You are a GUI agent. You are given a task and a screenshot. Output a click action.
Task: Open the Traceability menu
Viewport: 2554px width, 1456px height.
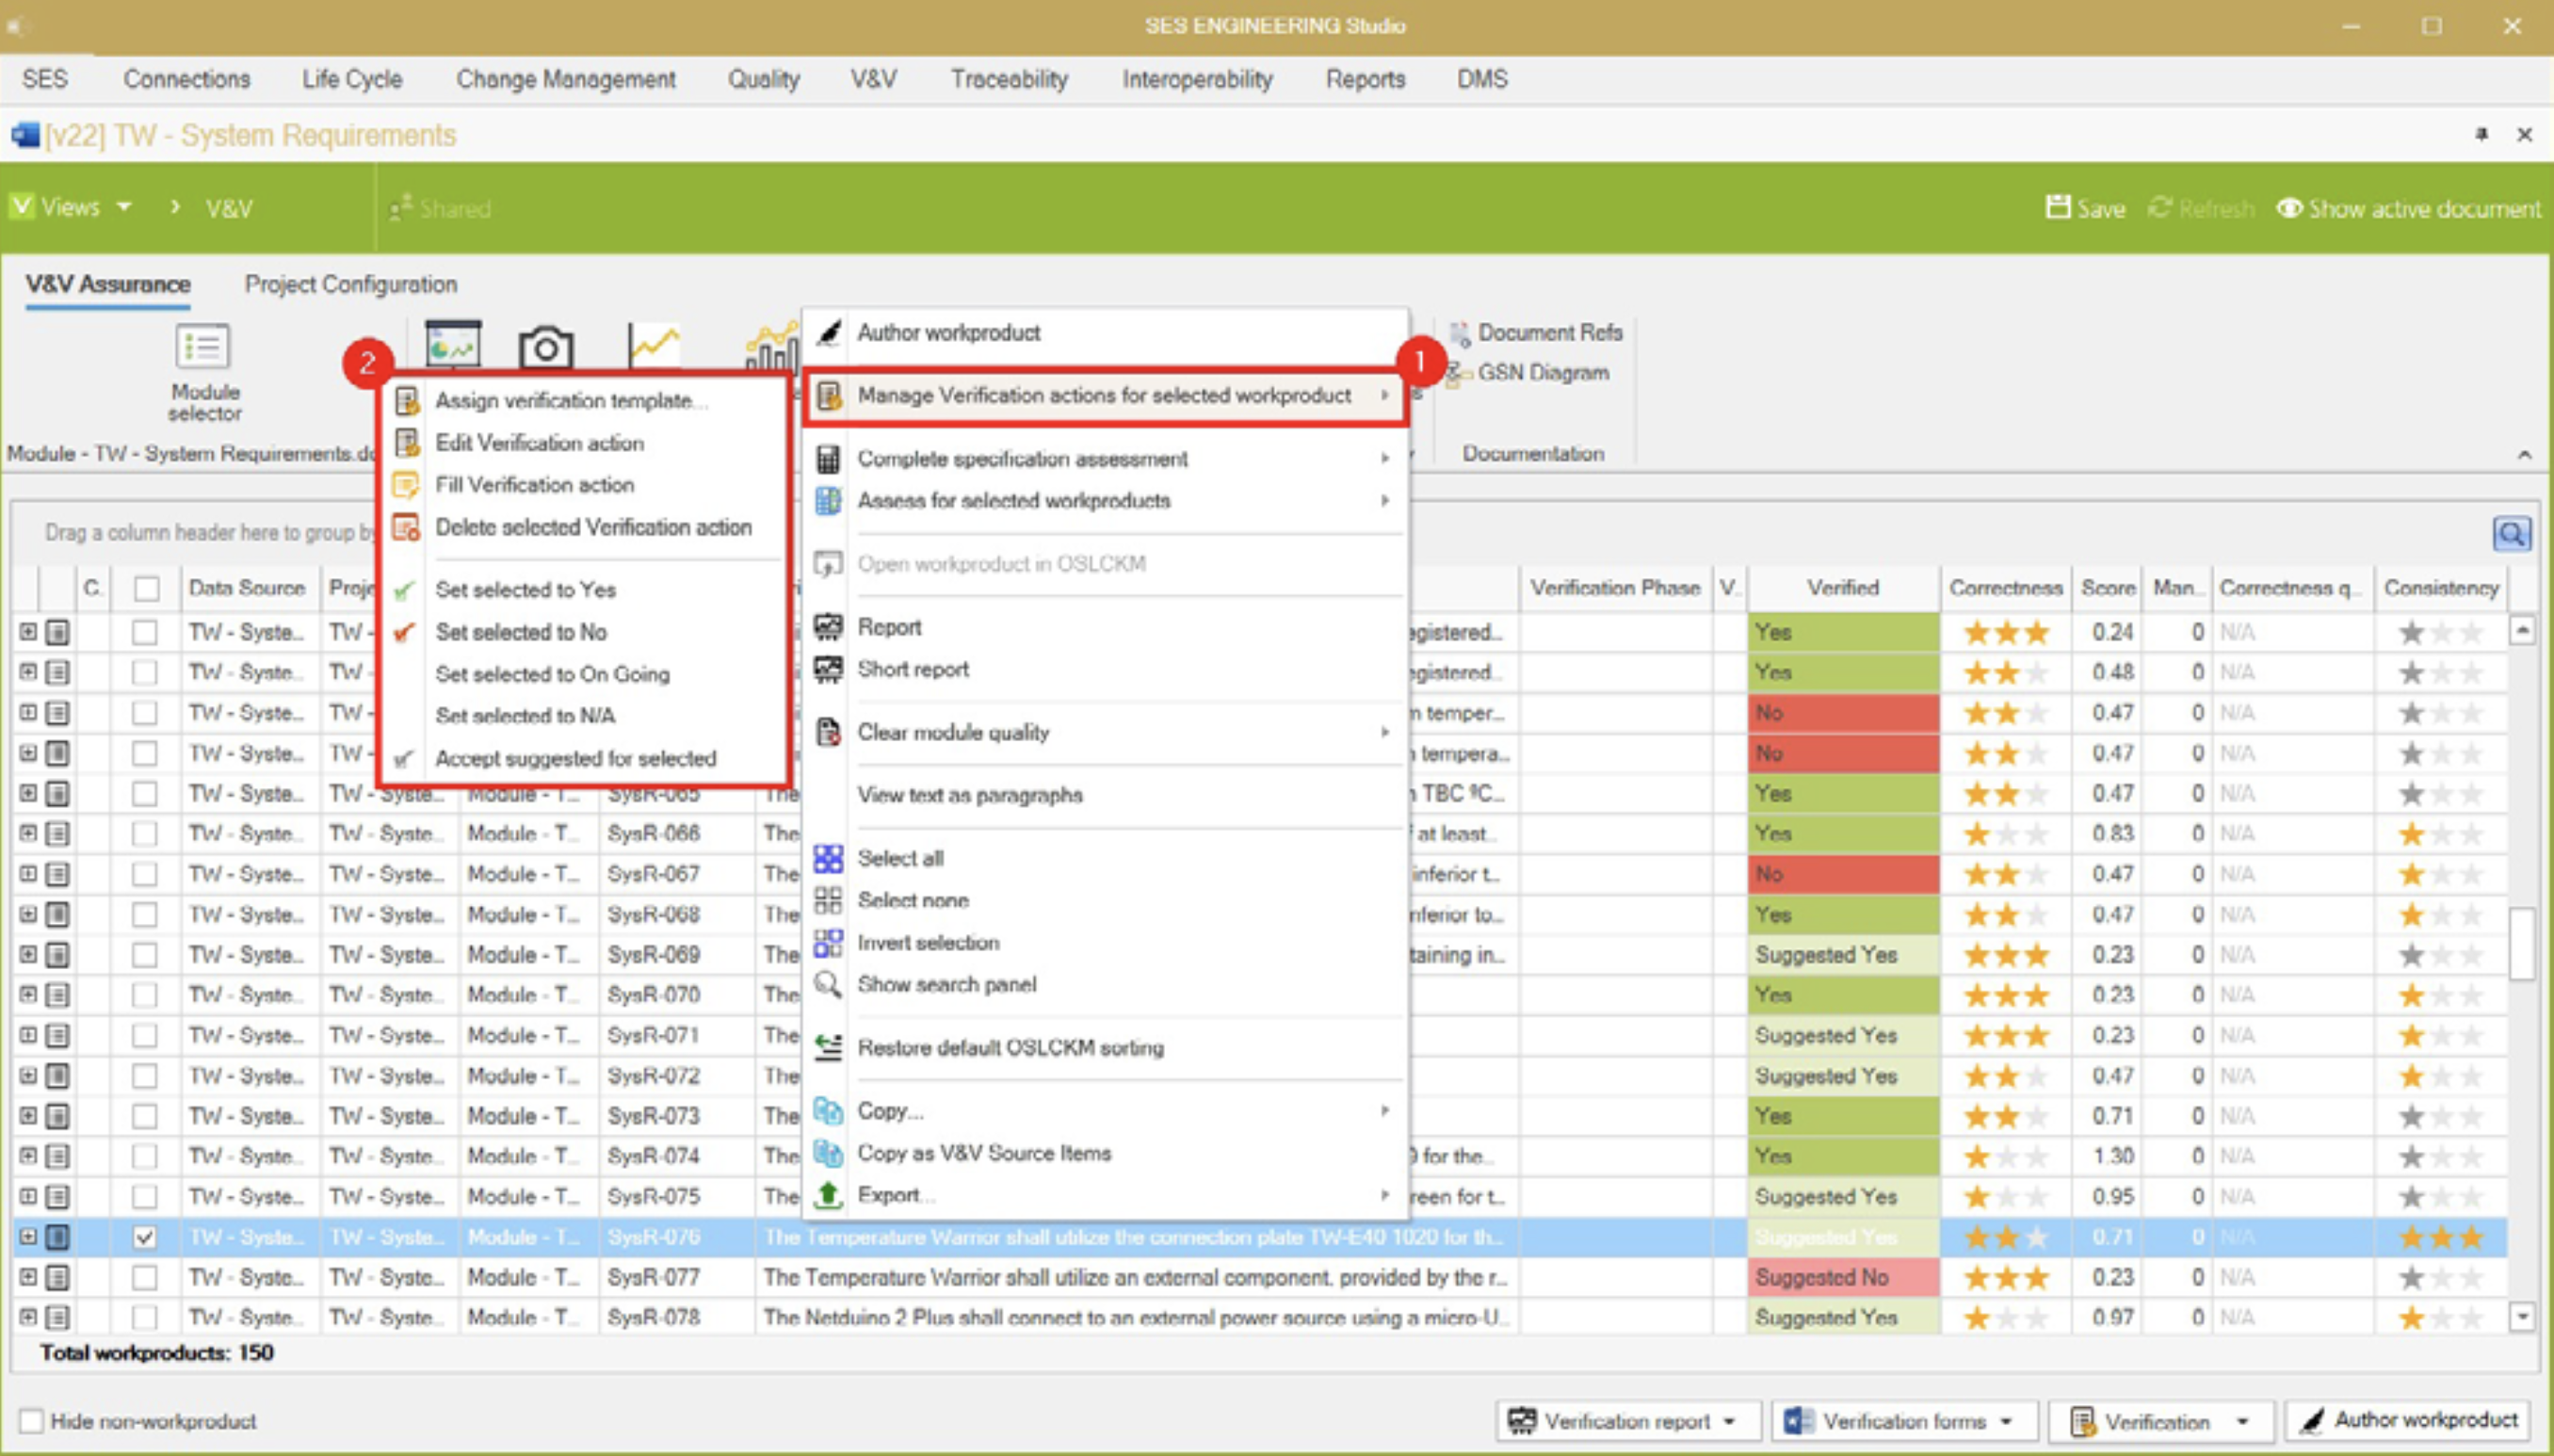(1008, 79)
